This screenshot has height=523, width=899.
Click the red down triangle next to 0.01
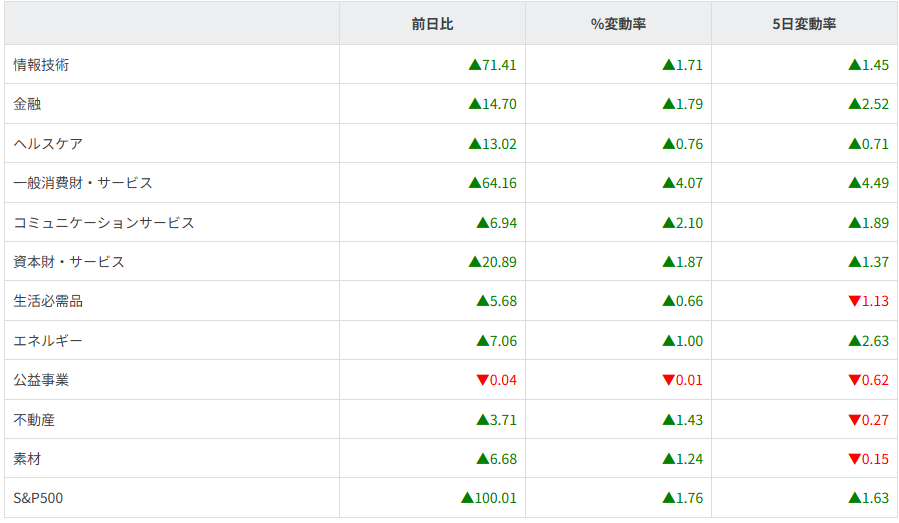(x=668, y=380)
